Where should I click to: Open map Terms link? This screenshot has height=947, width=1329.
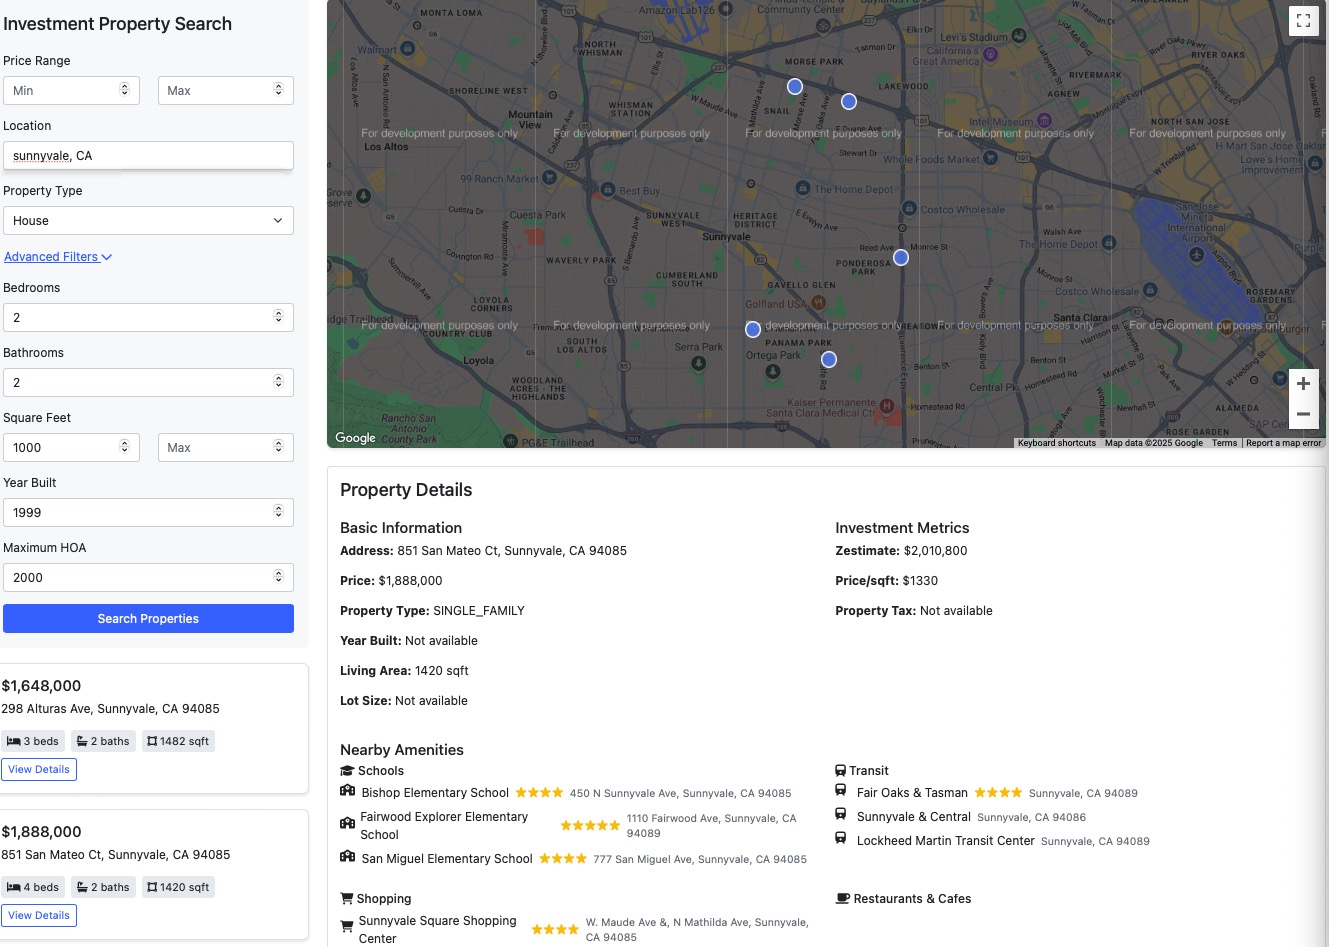click(x=1225, y=443)
